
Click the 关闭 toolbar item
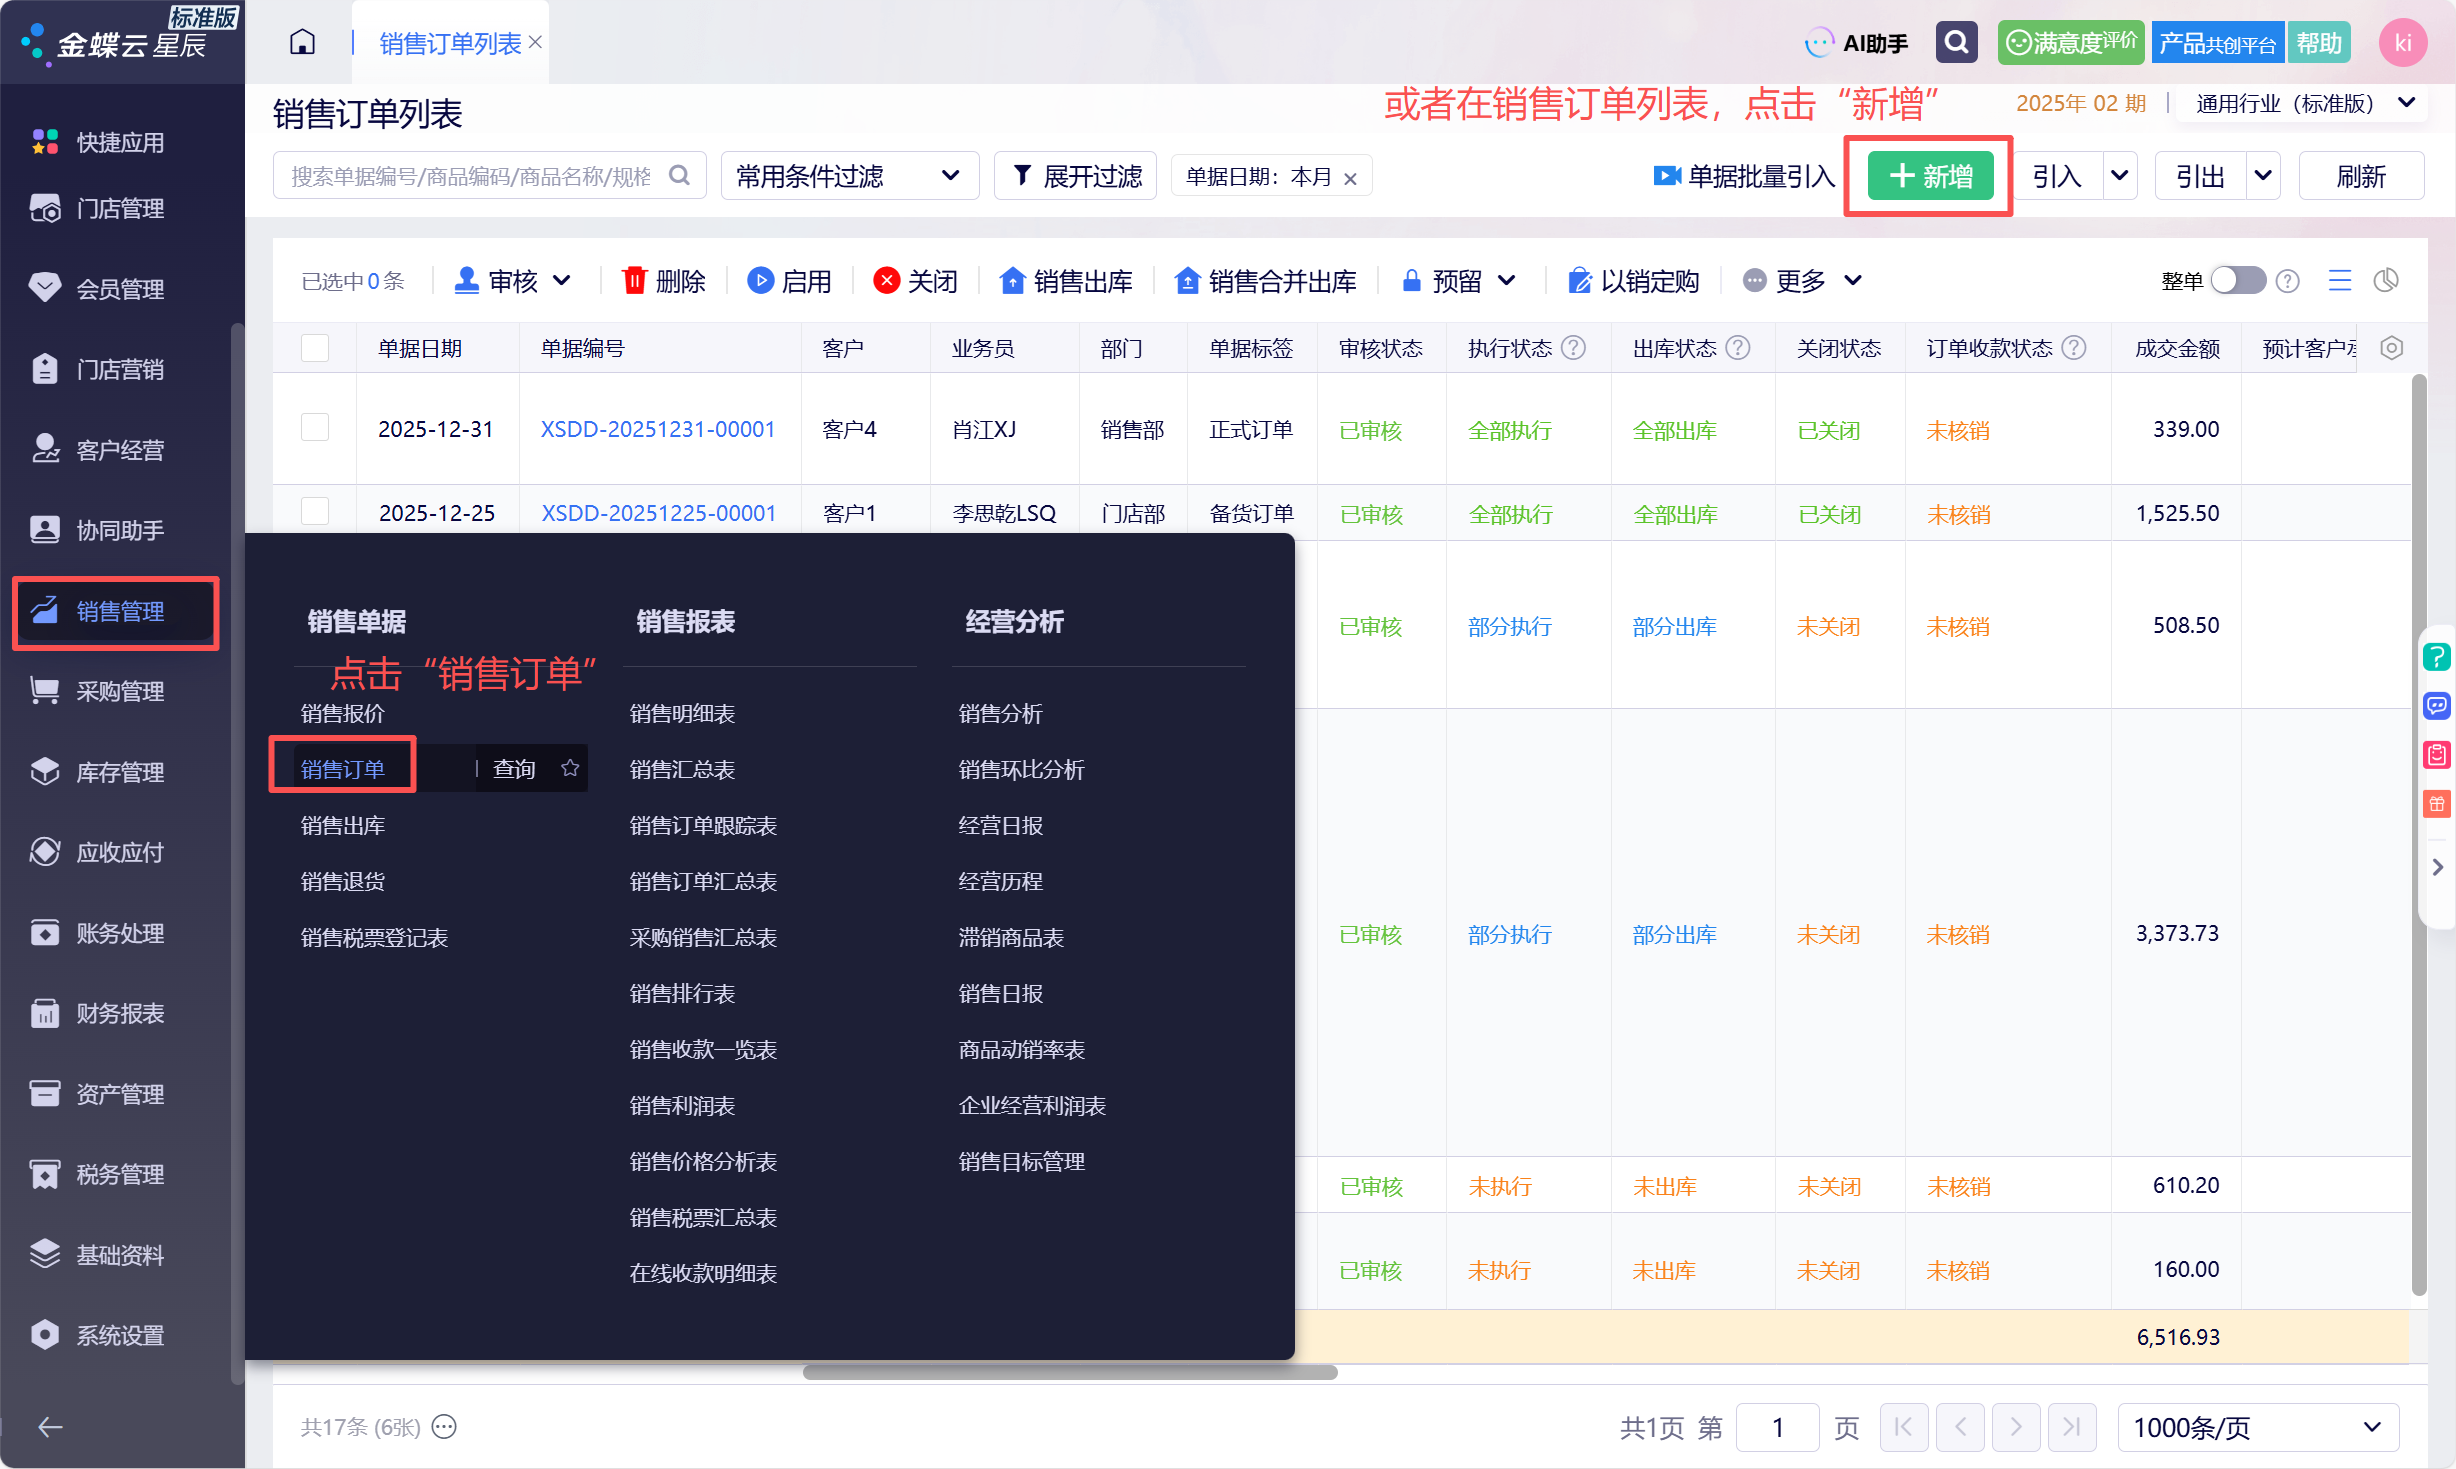pos(915,281)
